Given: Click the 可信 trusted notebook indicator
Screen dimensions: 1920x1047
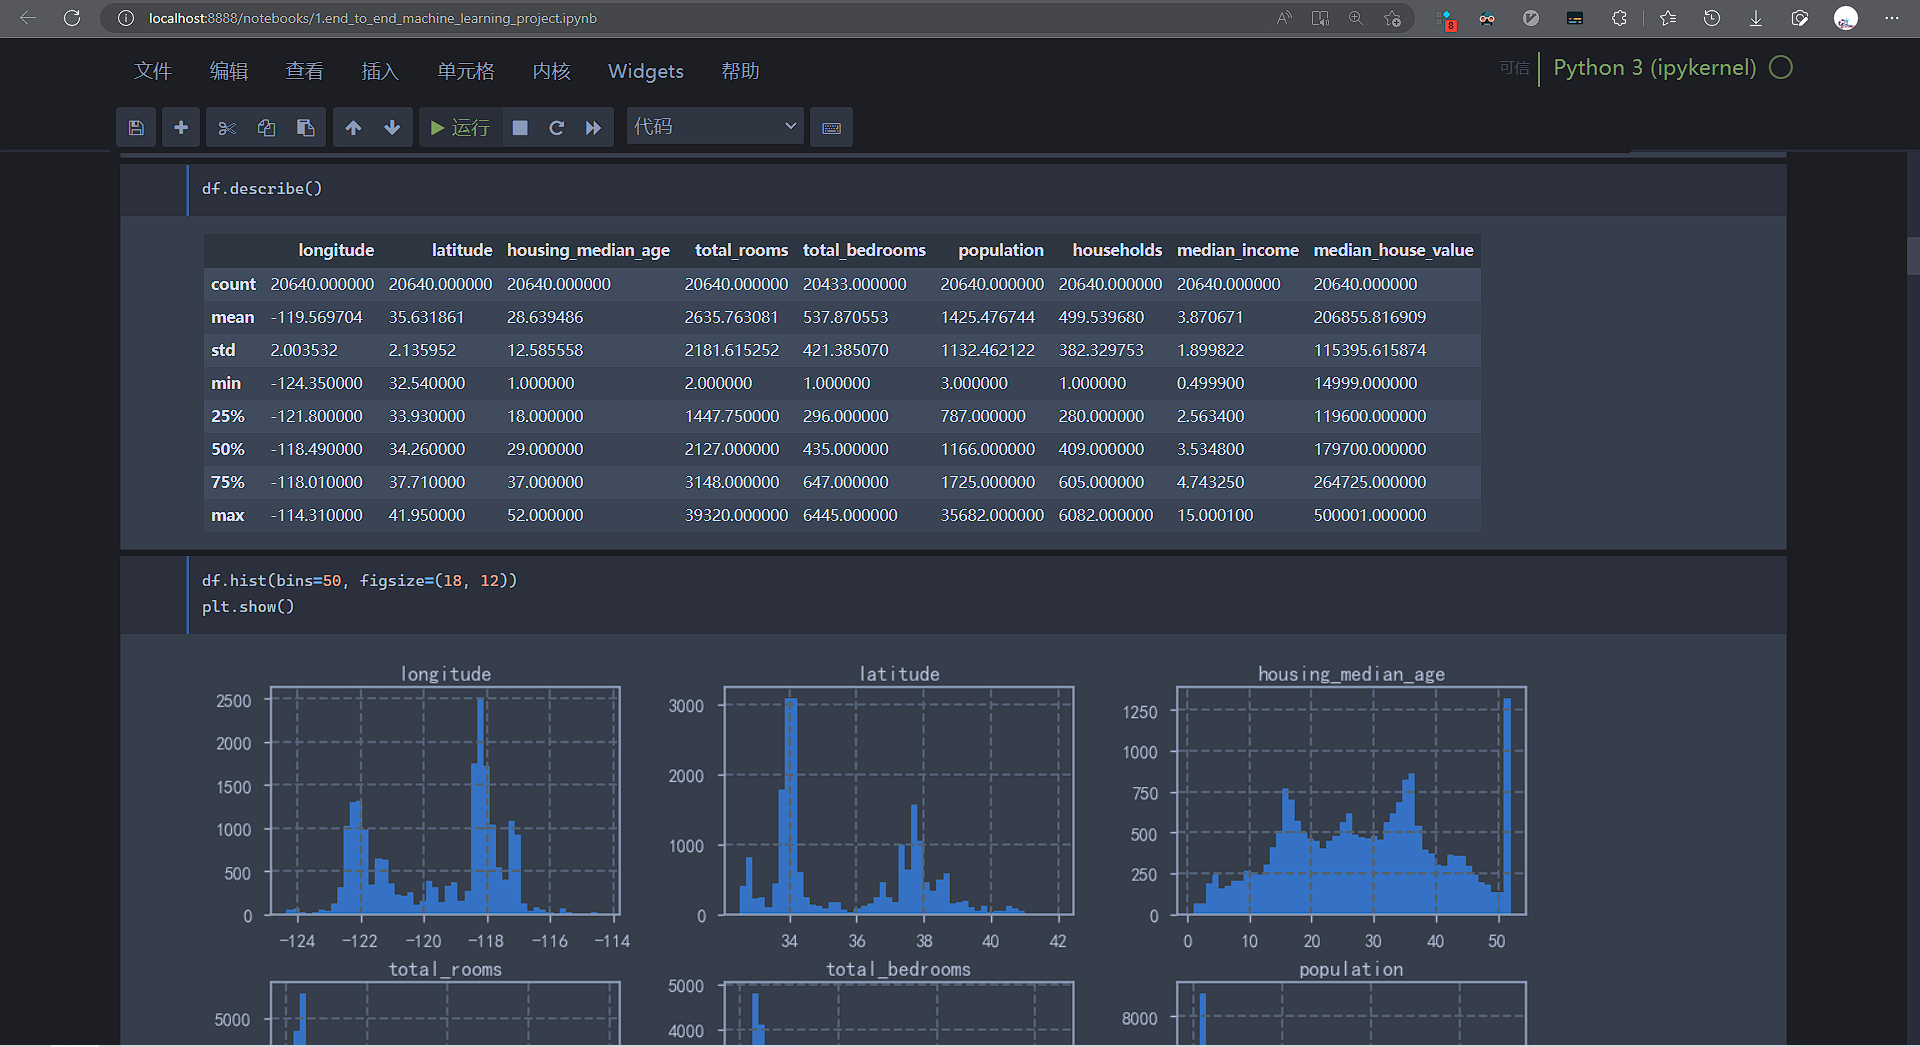Looking at the screenshot, I should click(1514, 68).
